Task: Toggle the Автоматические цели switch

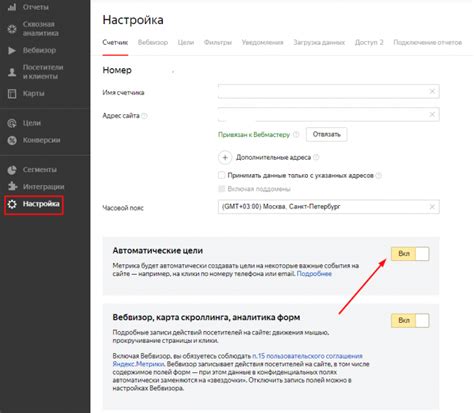Action: click(410, 254)
